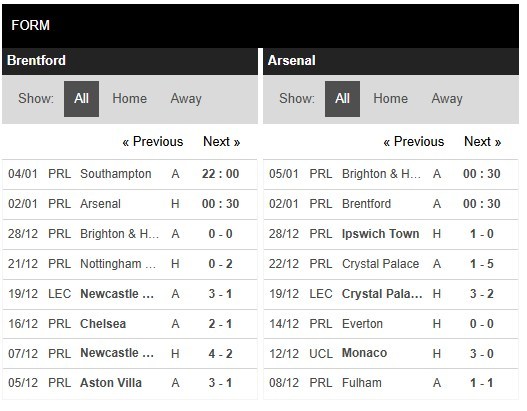The height and width of the screenshot is (411, 527).
Task: Open Brentford vs Aston Villa 3-1 result
Action: coord(130,383)
